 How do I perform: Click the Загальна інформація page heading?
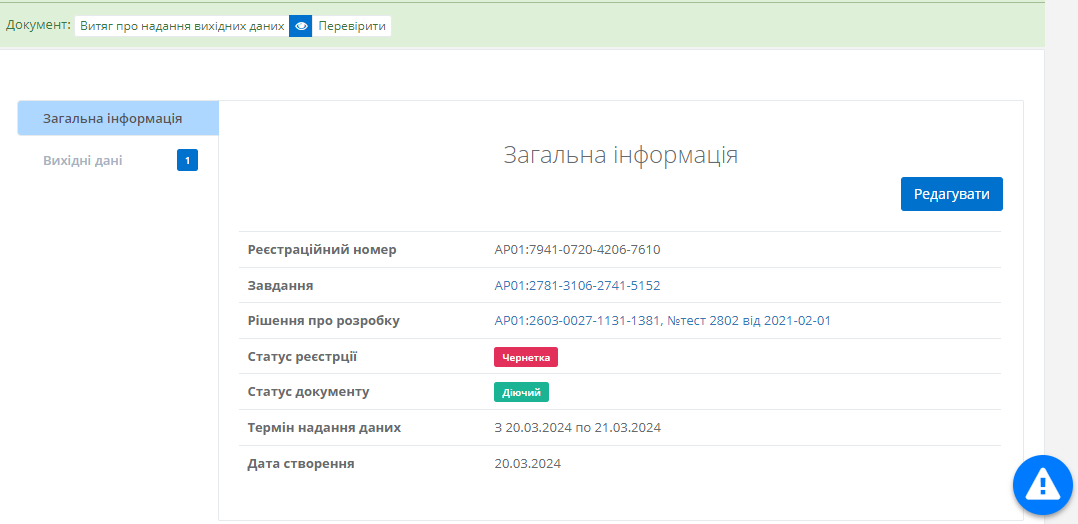coord(620,155)
